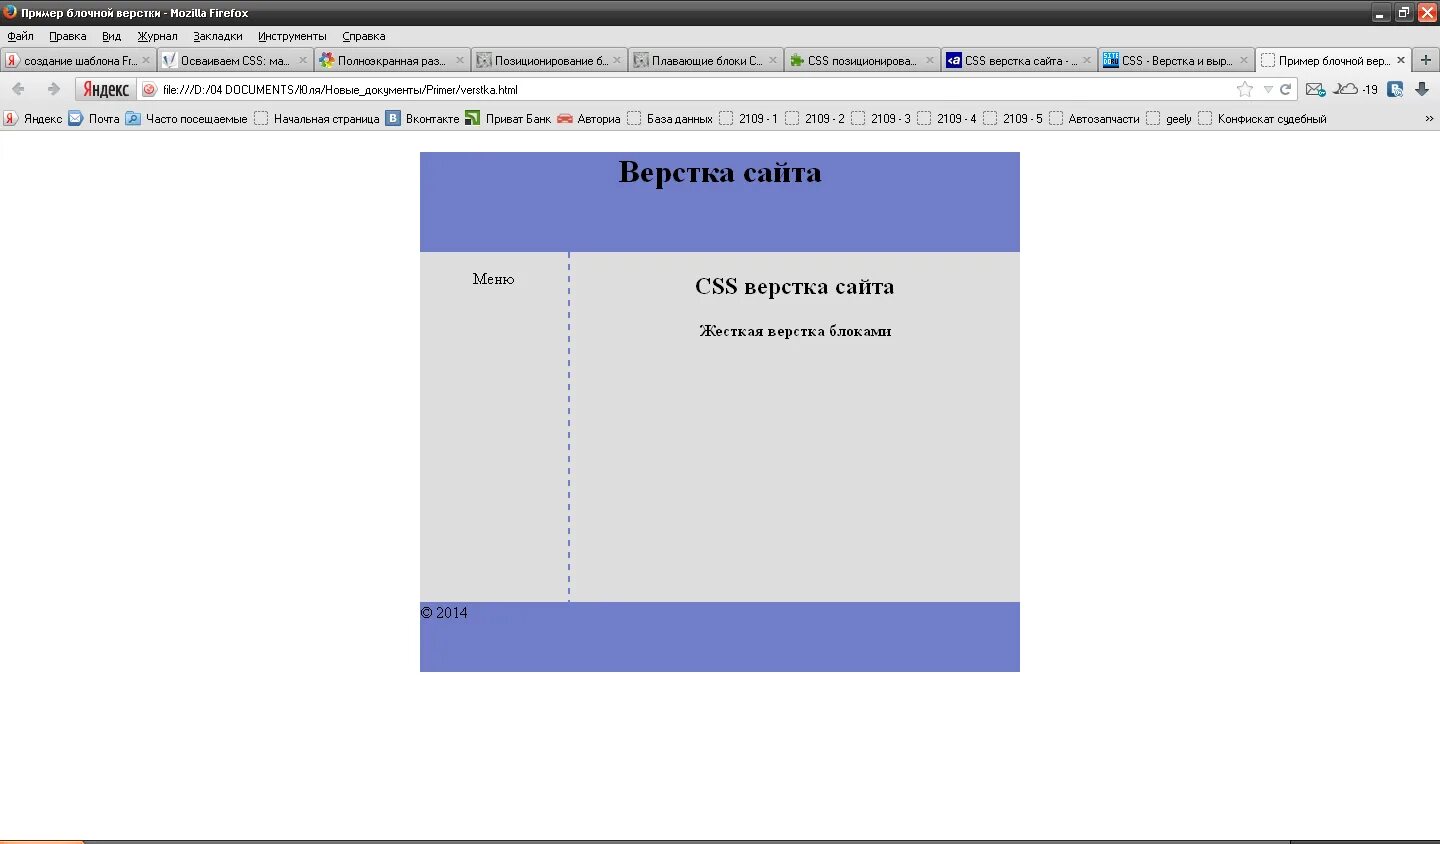Image resolution: width=1440 pixels, height=844 pixels.
Task: Click the Яндекс search button in toolbar
Action: 107,89
